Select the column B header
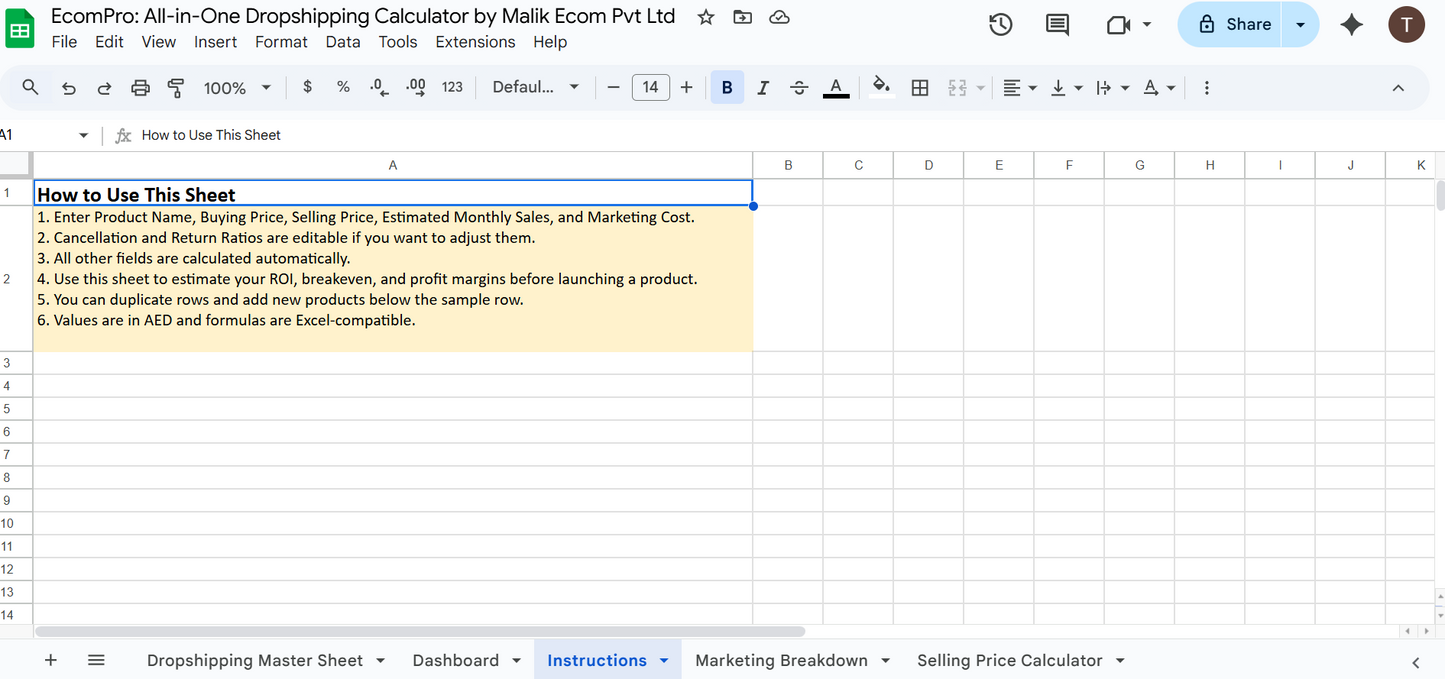This screenshot has height=679, width=1445. pos(788,165)
